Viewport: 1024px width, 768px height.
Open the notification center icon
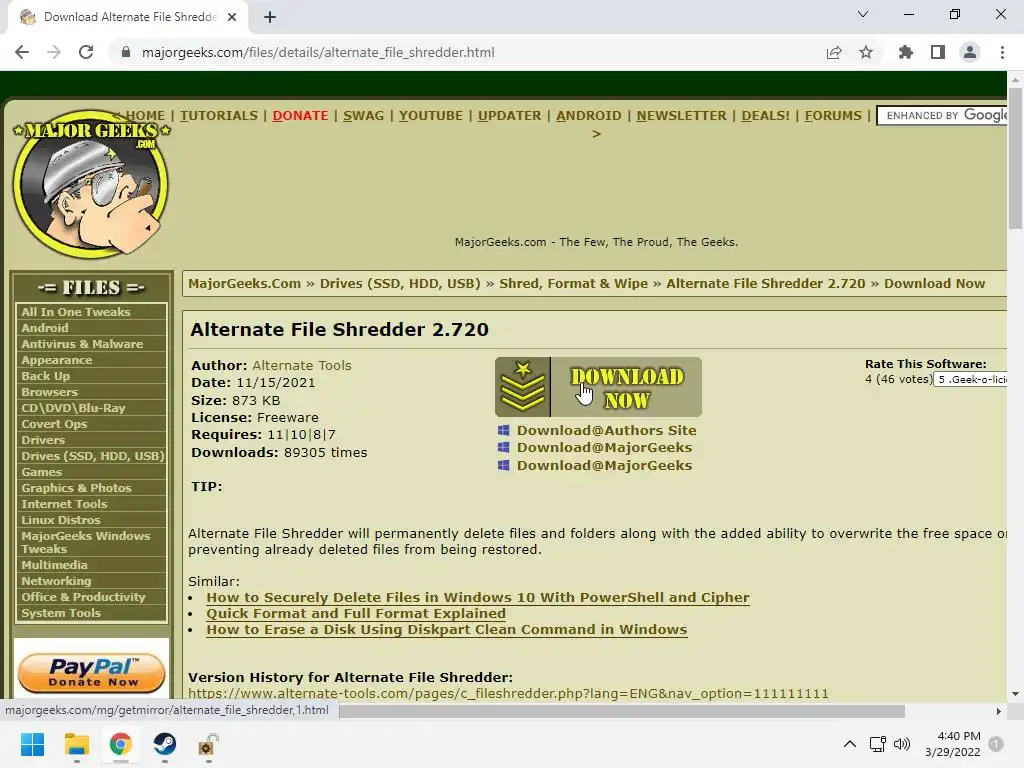996,744
